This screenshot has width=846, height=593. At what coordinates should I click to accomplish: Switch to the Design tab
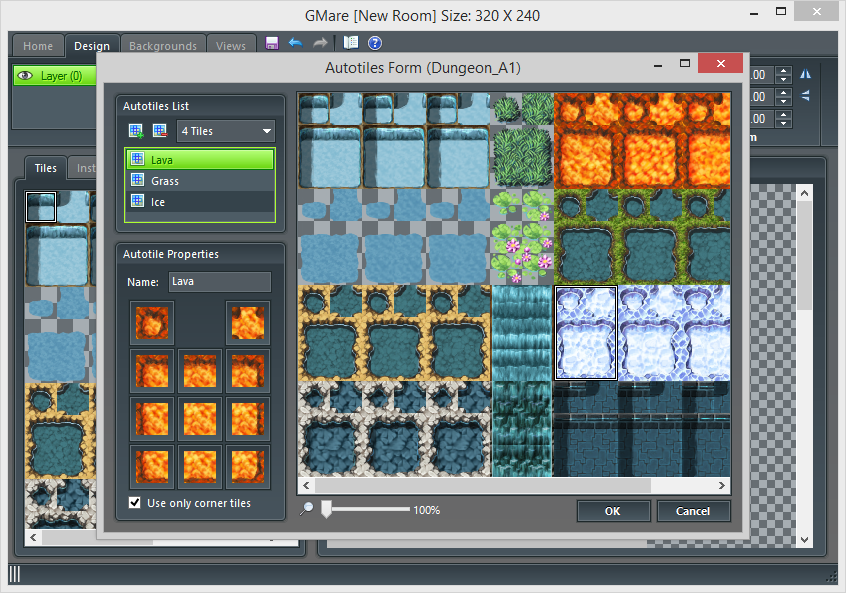point(92,46)
